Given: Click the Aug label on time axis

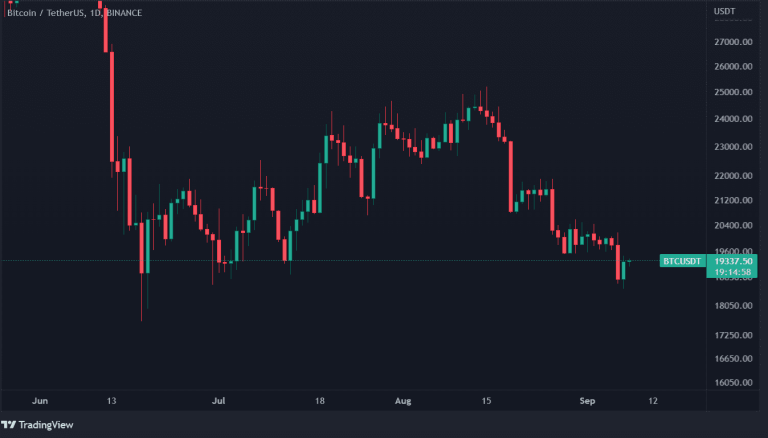Looking at the screenshot, I should (x=403, y=399).
